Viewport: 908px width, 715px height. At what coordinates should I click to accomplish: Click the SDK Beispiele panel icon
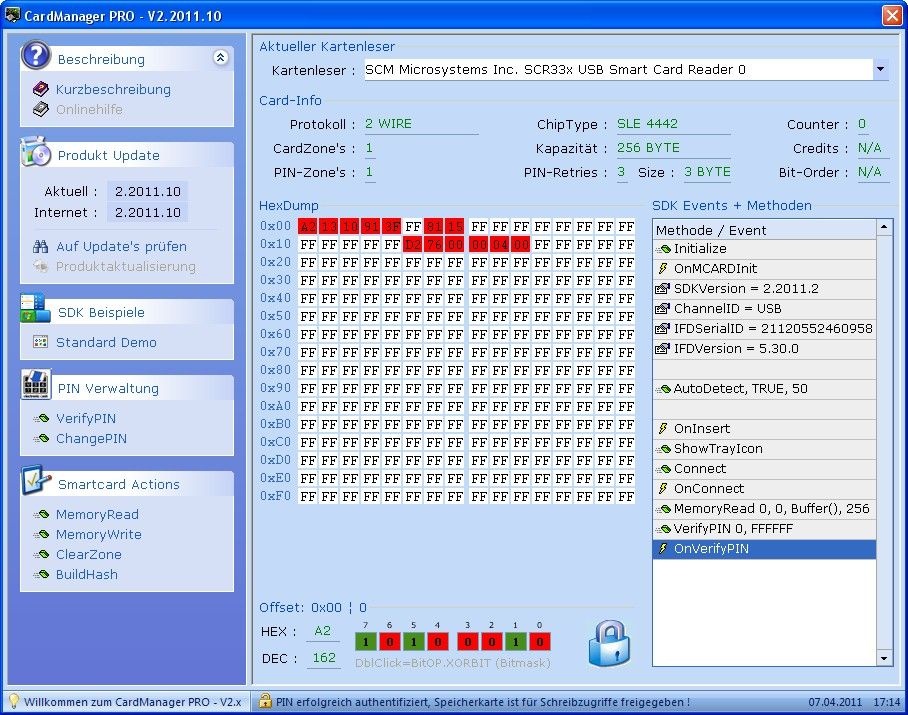pyautogui.click(x=36, y=310)
